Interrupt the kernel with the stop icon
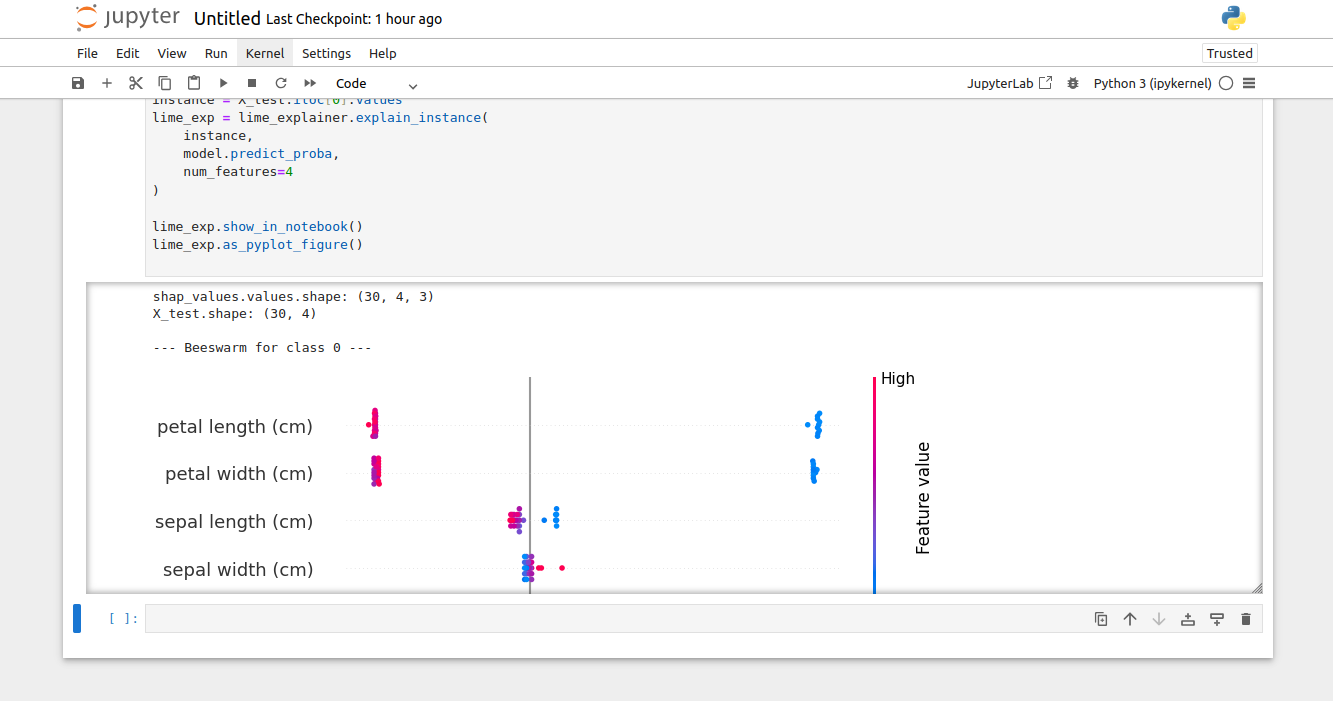Screen dimensions: 1333x701 (x=252, y=83)
